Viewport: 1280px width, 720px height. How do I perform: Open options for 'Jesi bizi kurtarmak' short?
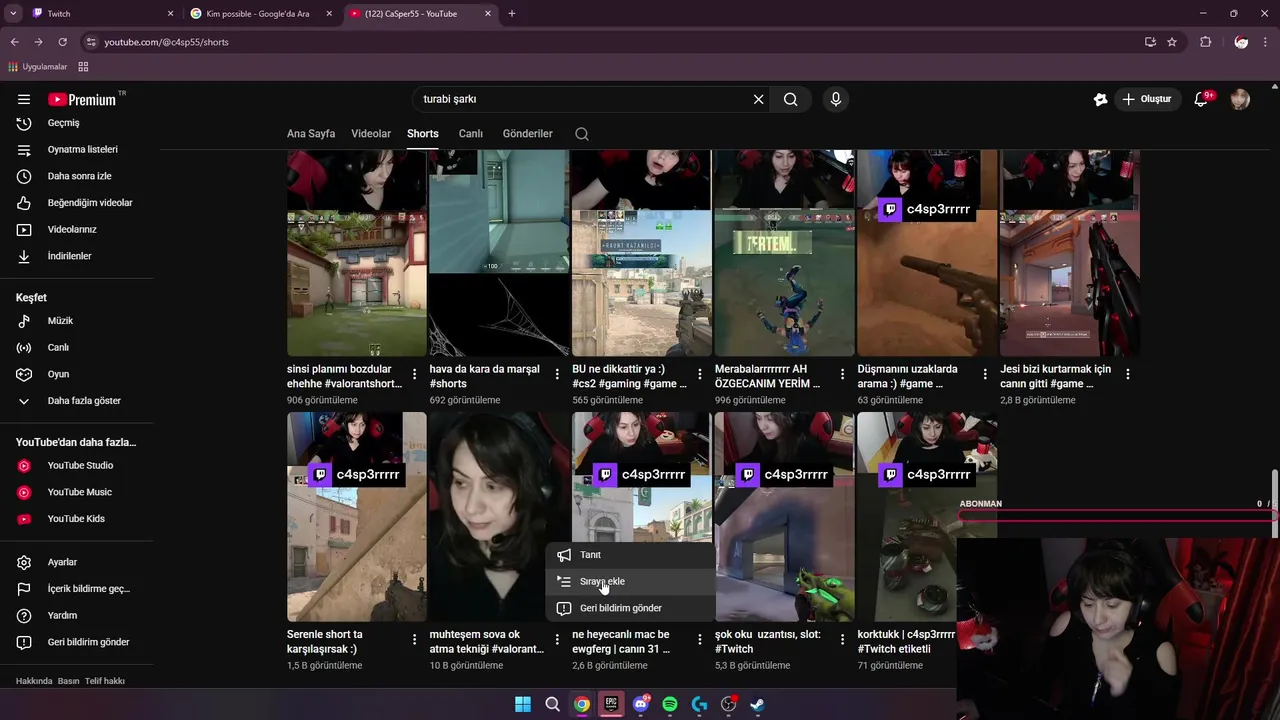pyautogui.click(x=1128, y=374)
